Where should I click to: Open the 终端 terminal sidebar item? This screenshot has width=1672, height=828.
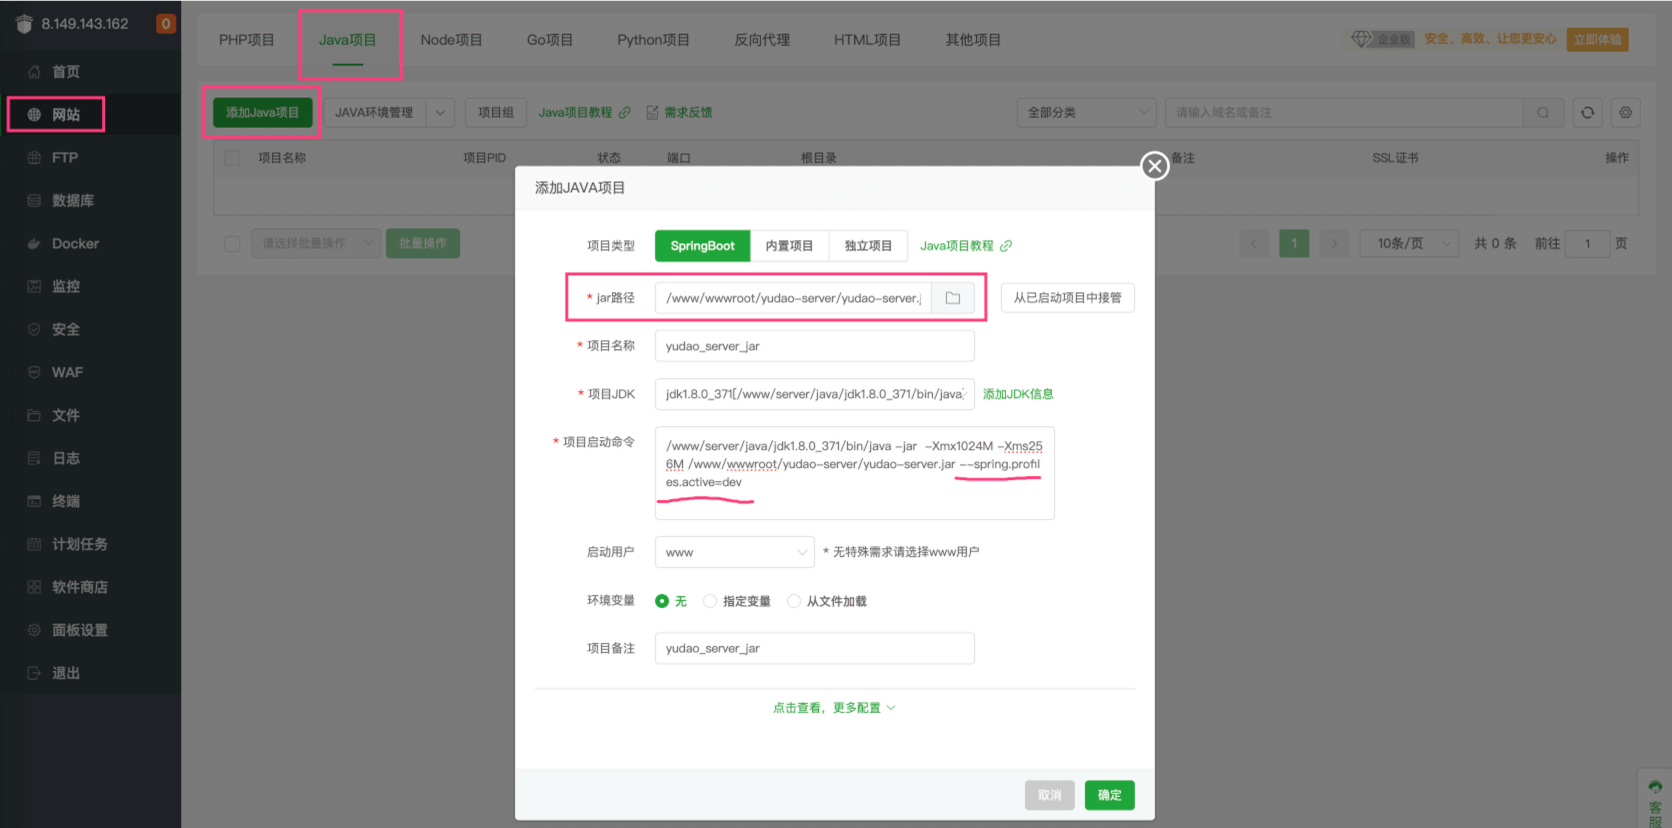point(66,501)
